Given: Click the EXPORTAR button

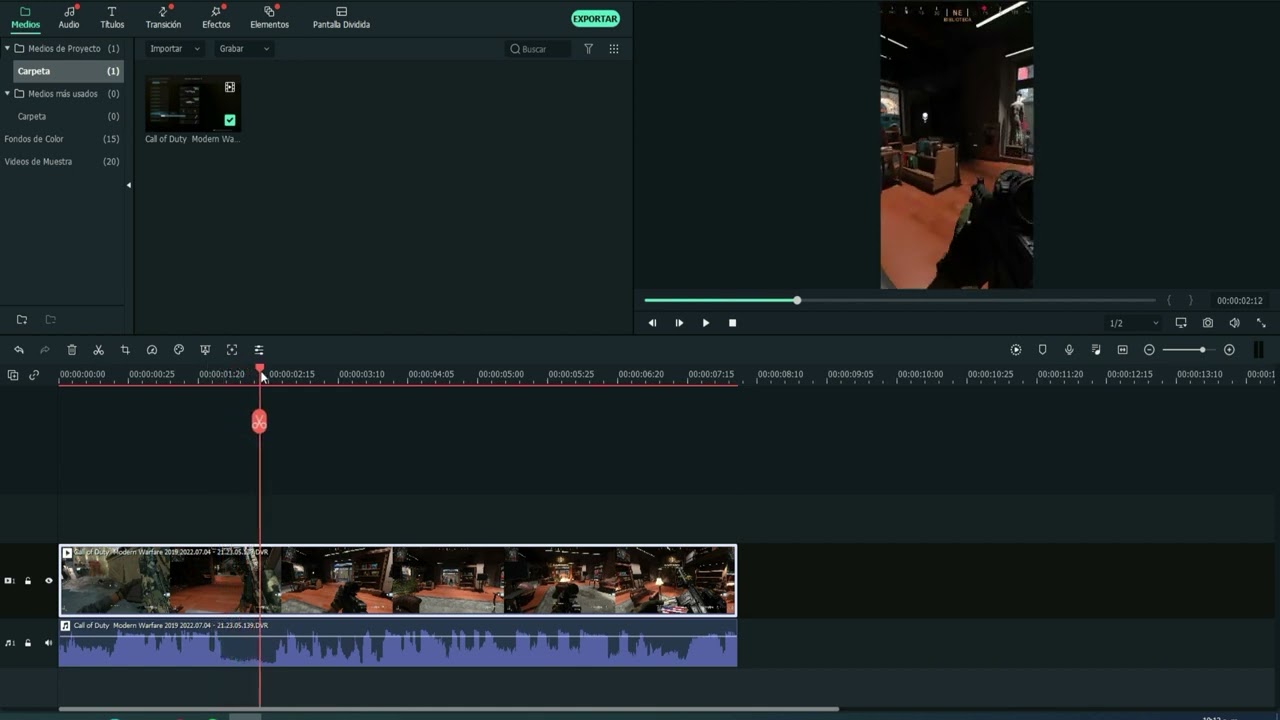Looking at the screenshot, I should [595, 18].
